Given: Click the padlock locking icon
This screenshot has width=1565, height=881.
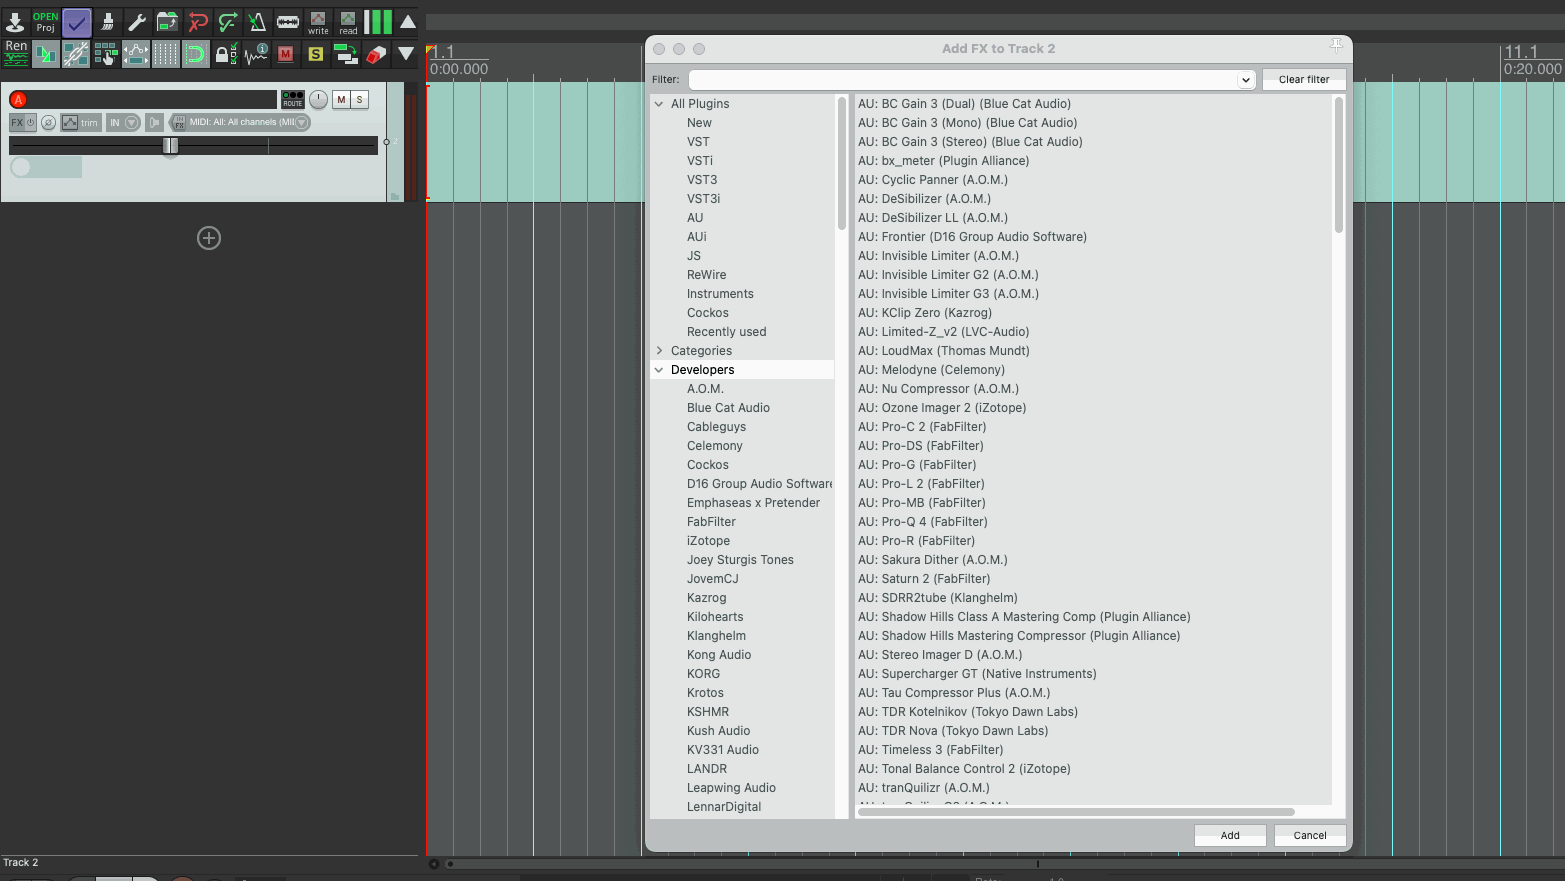Looking at the screenshot, I should point(226,53).
